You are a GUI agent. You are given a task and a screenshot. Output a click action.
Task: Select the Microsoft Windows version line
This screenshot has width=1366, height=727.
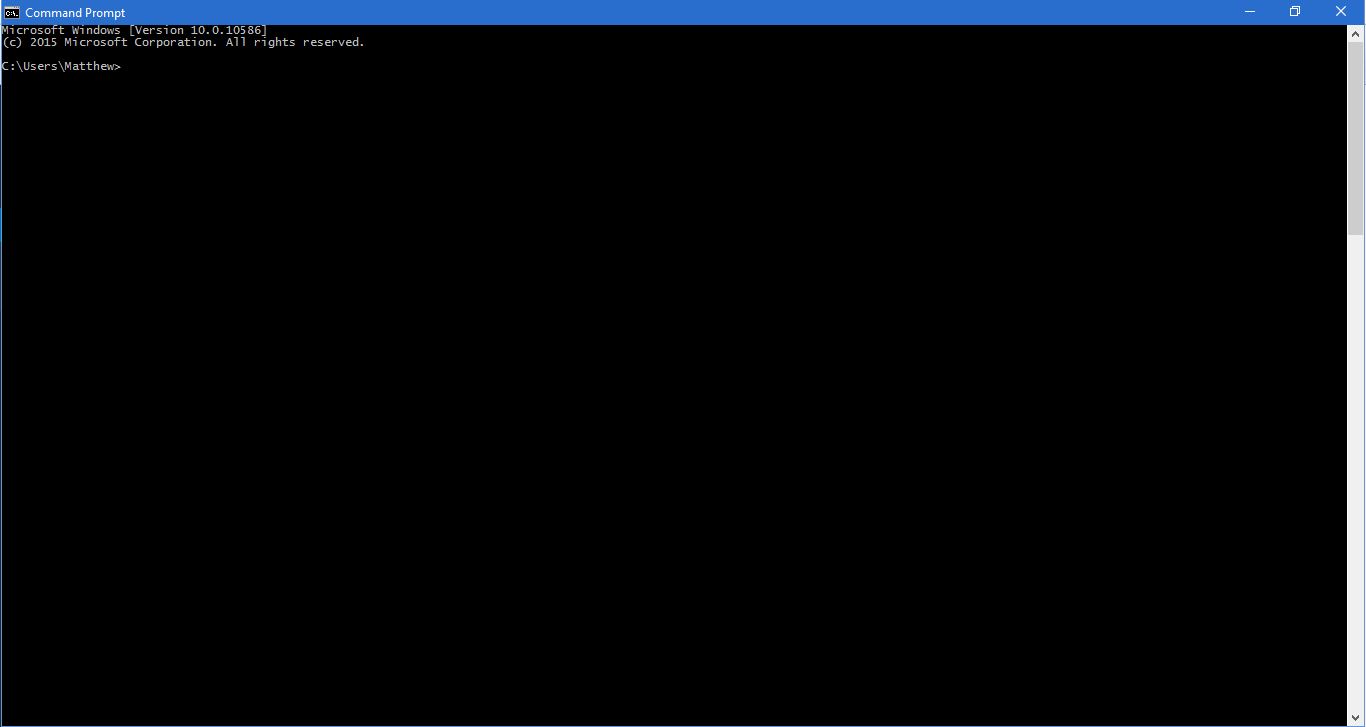pos(135,29)
